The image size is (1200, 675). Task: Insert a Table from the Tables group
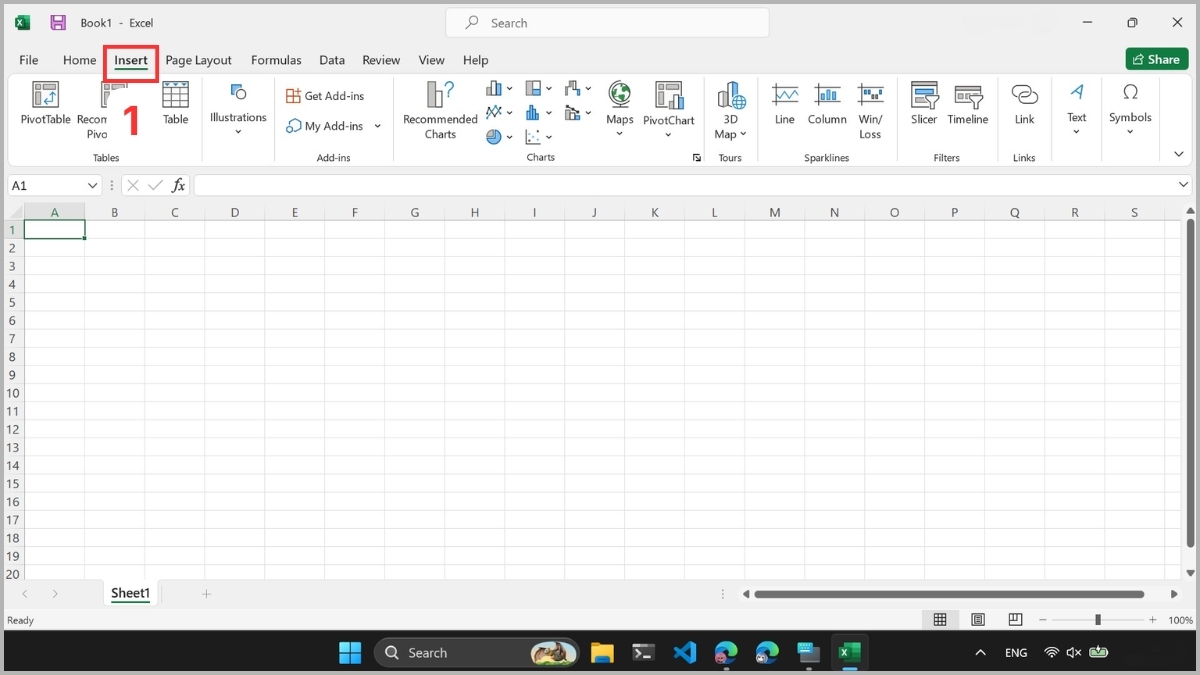(176, 104)
